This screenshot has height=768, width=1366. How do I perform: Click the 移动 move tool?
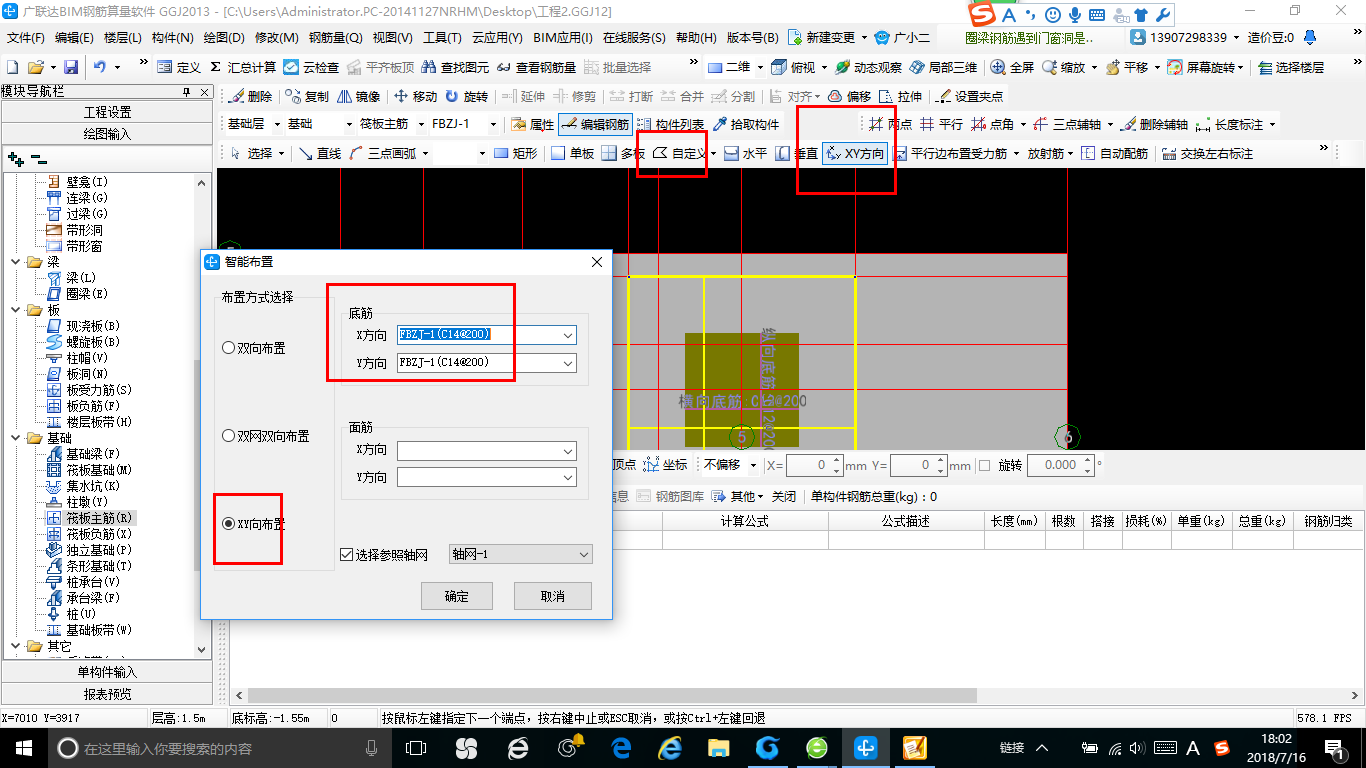coord(416,96)
